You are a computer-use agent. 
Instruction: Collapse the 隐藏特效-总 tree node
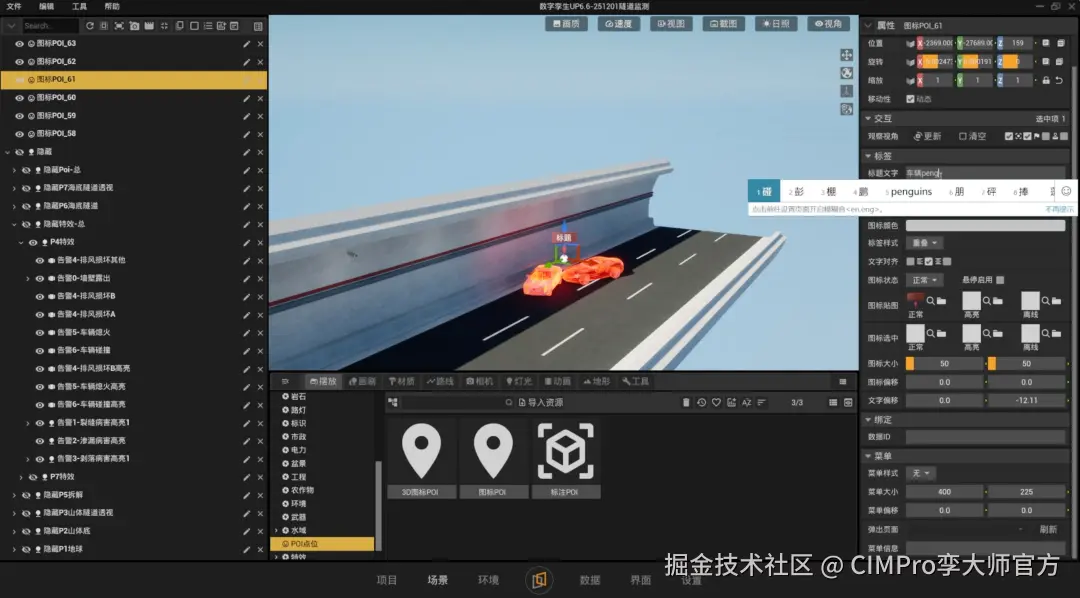pyautogui.click(x=14, y=225)
